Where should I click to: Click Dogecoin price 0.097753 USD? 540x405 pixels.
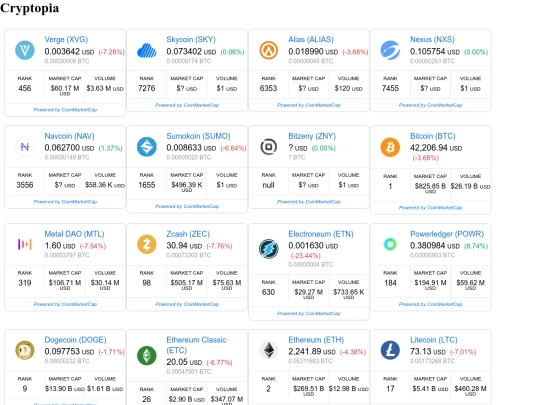tap(69, 352)
